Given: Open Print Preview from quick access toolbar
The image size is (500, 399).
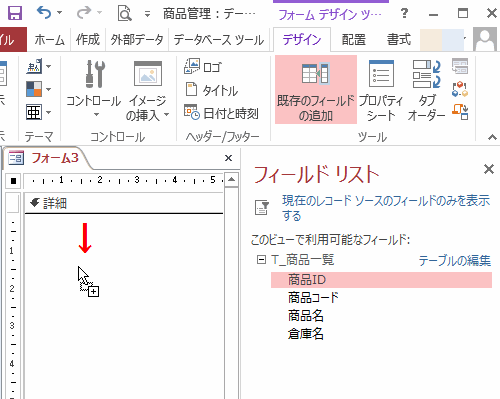Looking at the screenshot, I should tap(124, 14).
